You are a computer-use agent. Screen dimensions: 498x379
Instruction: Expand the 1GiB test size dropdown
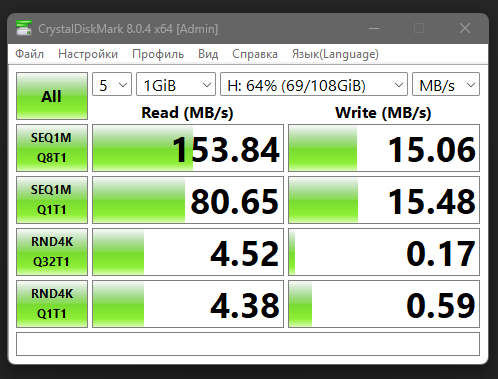(x=176, y=84)
